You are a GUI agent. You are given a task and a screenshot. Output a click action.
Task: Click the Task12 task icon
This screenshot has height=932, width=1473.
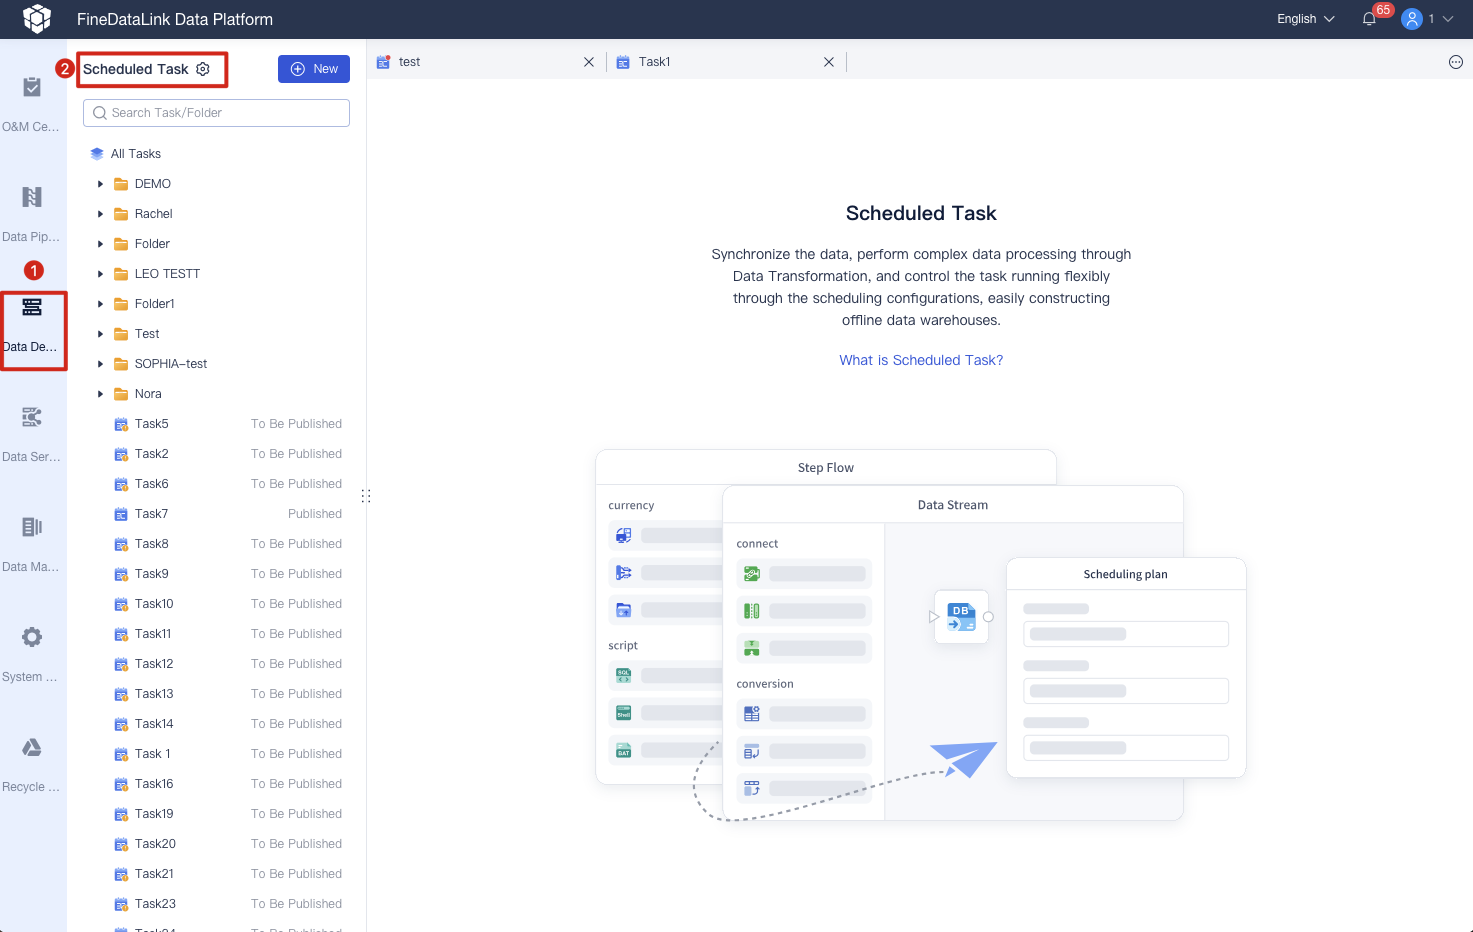point(121,664)
